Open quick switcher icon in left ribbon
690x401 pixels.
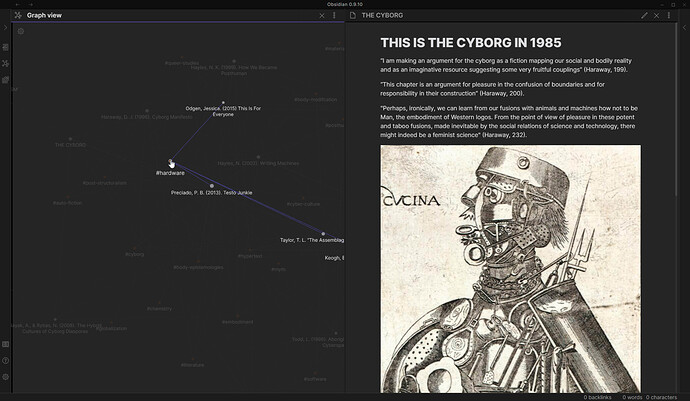(x=5, y=47)
